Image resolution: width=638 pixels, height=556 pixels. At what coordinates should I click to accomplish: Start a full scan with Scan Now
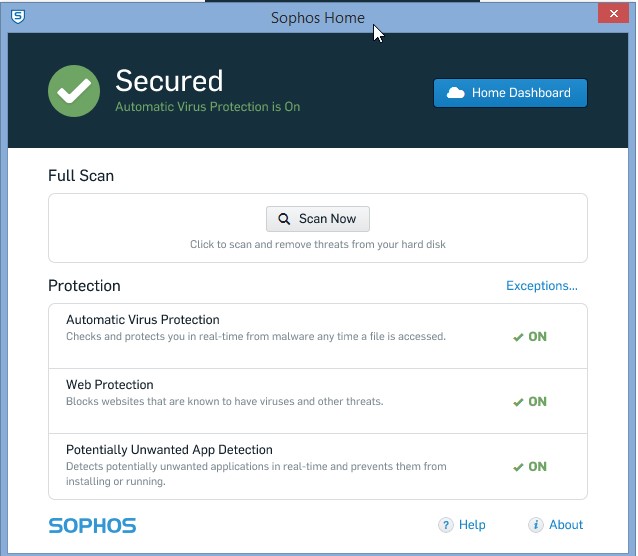pos(318,219)
